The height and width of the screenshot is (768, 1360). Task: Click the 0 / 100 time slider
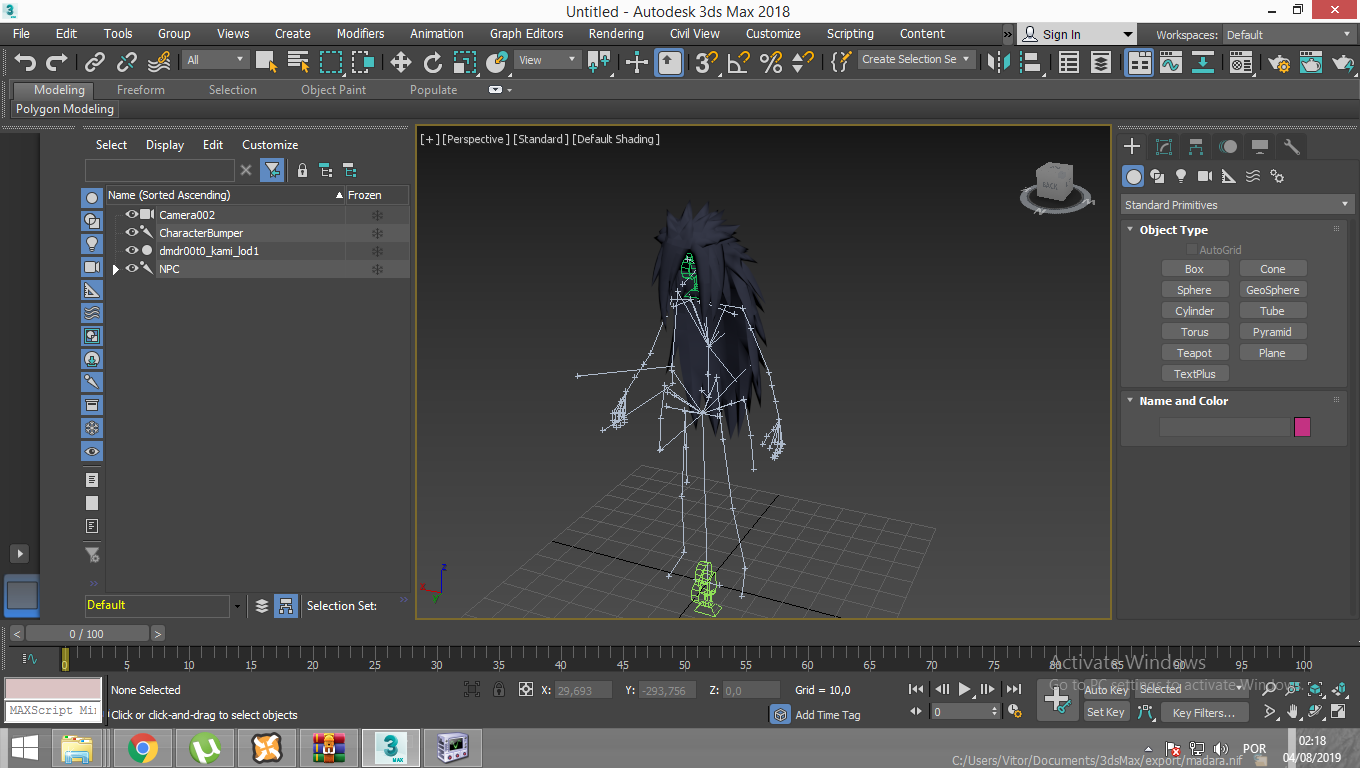[87, 633]
